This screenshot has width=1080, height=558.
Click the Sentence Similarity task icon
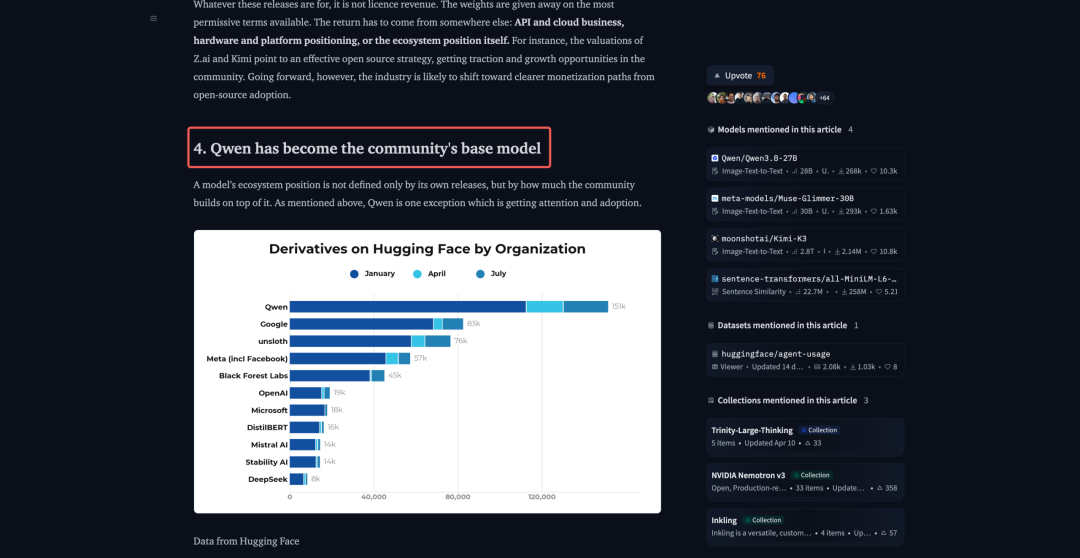(715, 291)
